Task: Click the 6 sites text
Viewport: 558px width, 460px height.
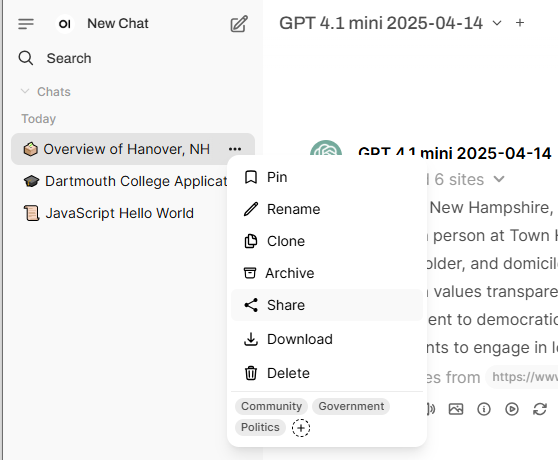Action: point(459,179)
